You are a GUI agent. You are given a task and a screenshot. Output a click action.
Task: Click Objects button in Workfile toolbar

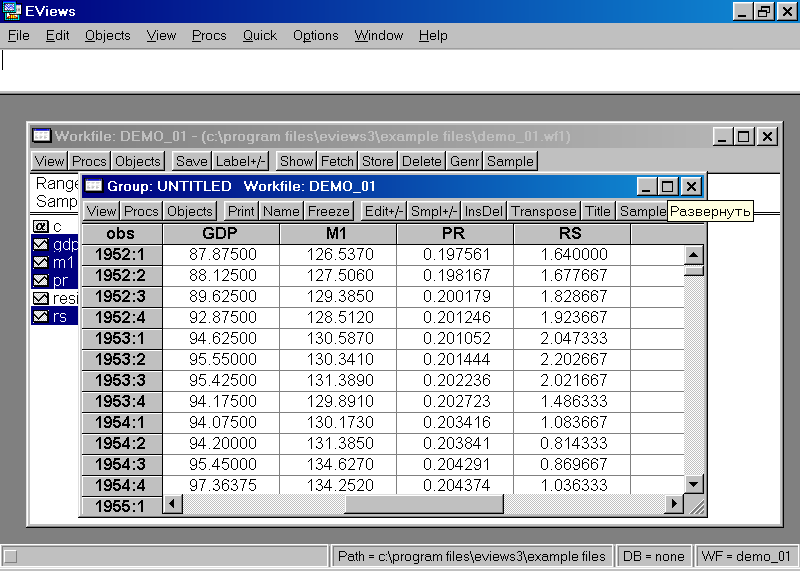pos(138,161)
